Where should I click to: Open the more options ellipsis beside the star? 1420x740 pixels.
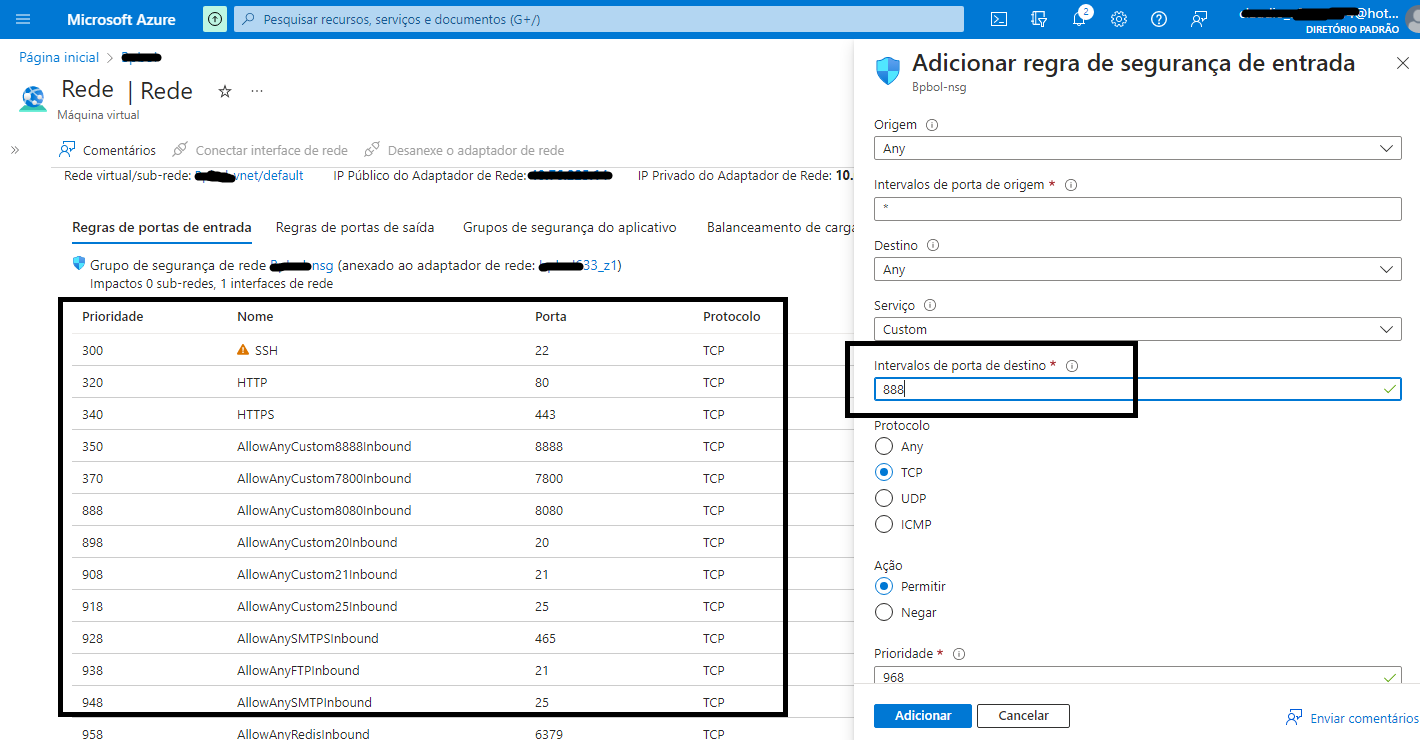pyautogui.click(x=257, y=91)
